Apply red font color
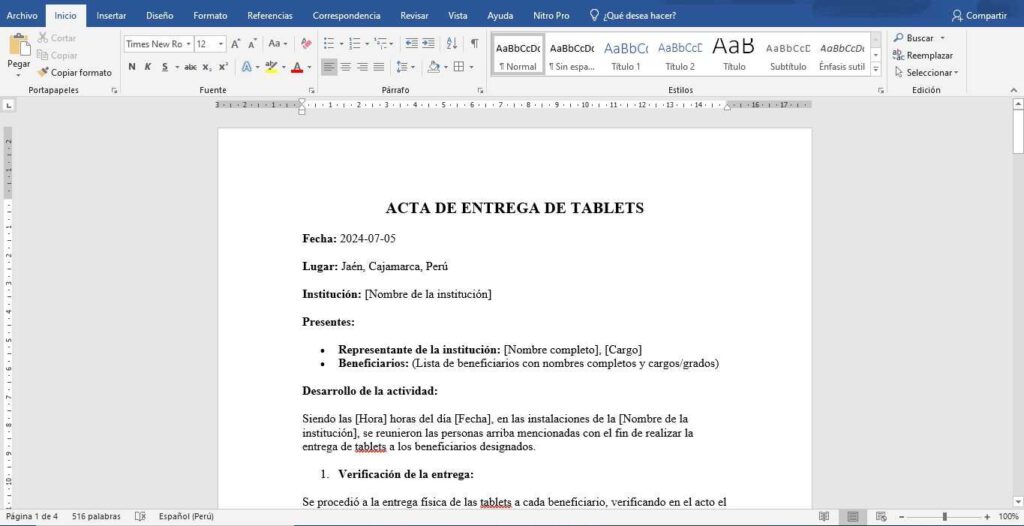The width and height of the screenshot is (1024, 526). (x=297, y=67)
